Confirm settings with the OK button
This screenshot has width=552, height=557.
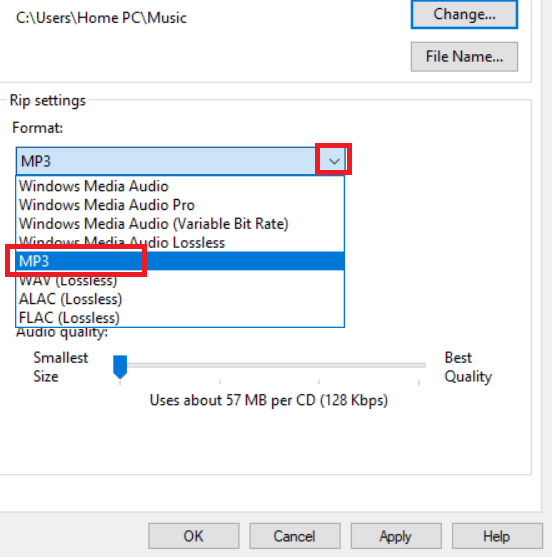click(x=194, y=536)
